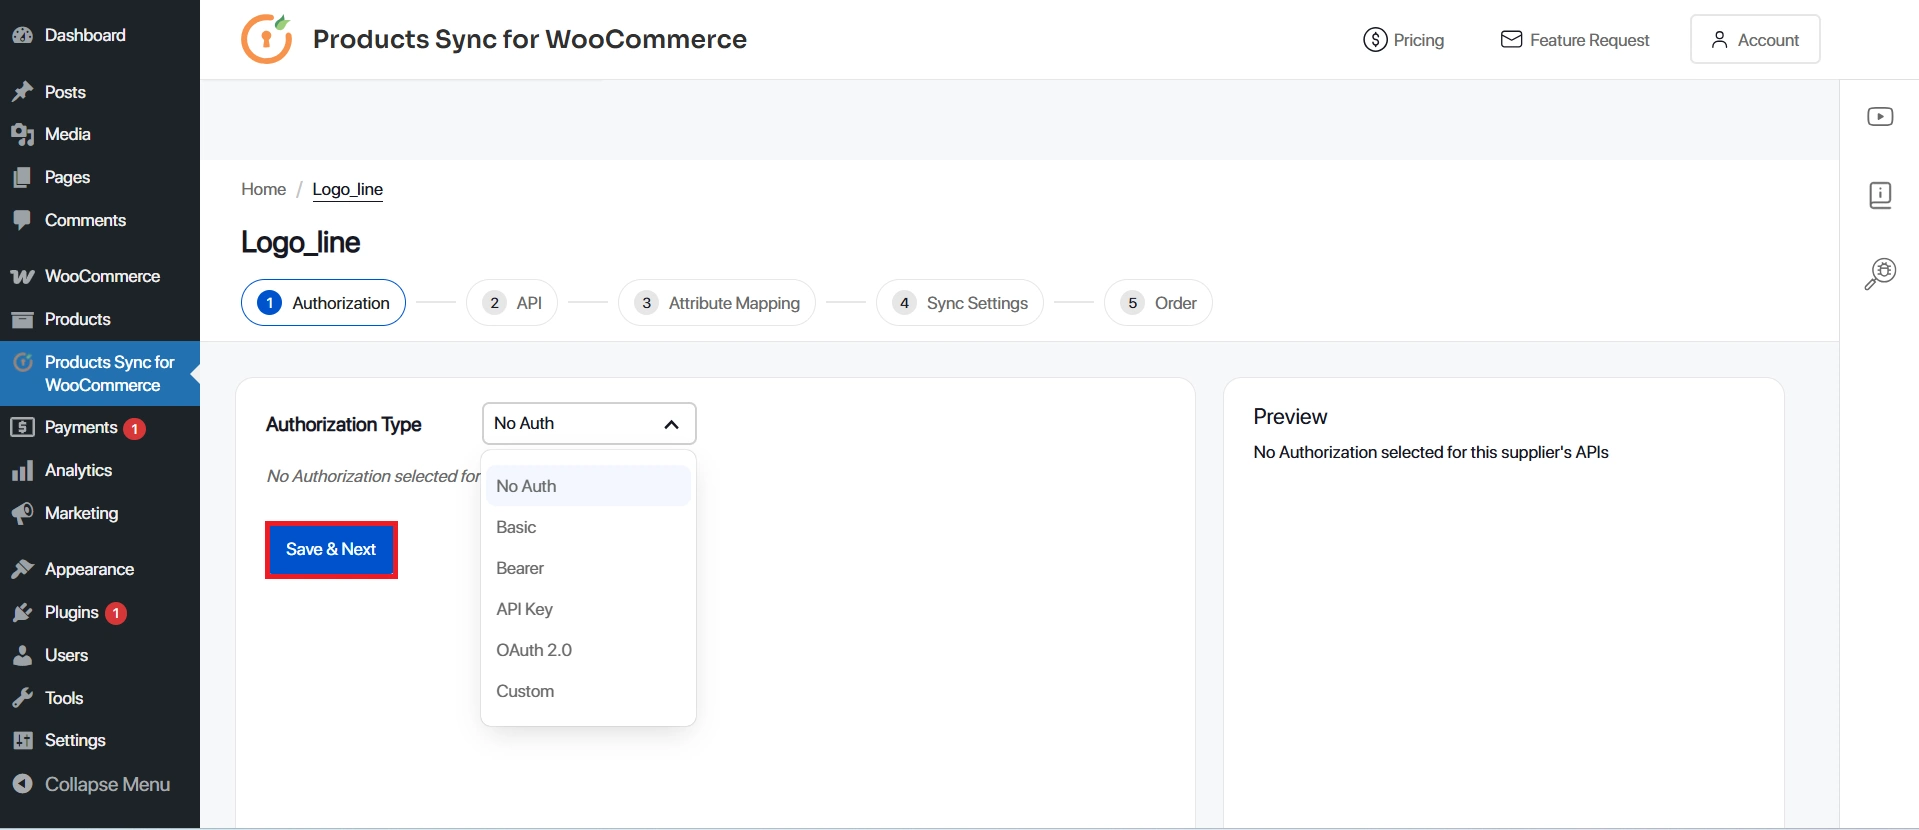Open the documentation info icon in right sidebar

pyautogui.click(x=1880, y=195)
